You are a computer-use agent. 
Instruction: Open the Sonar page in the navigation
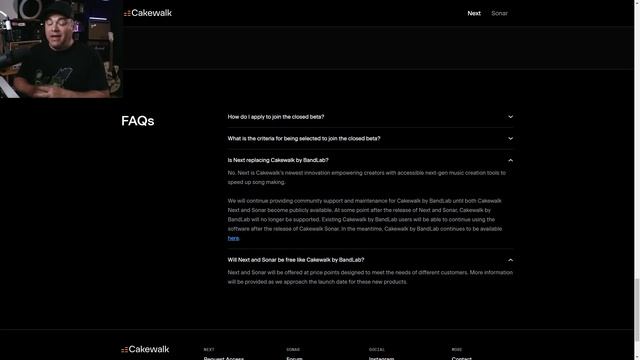pos(499,13)
